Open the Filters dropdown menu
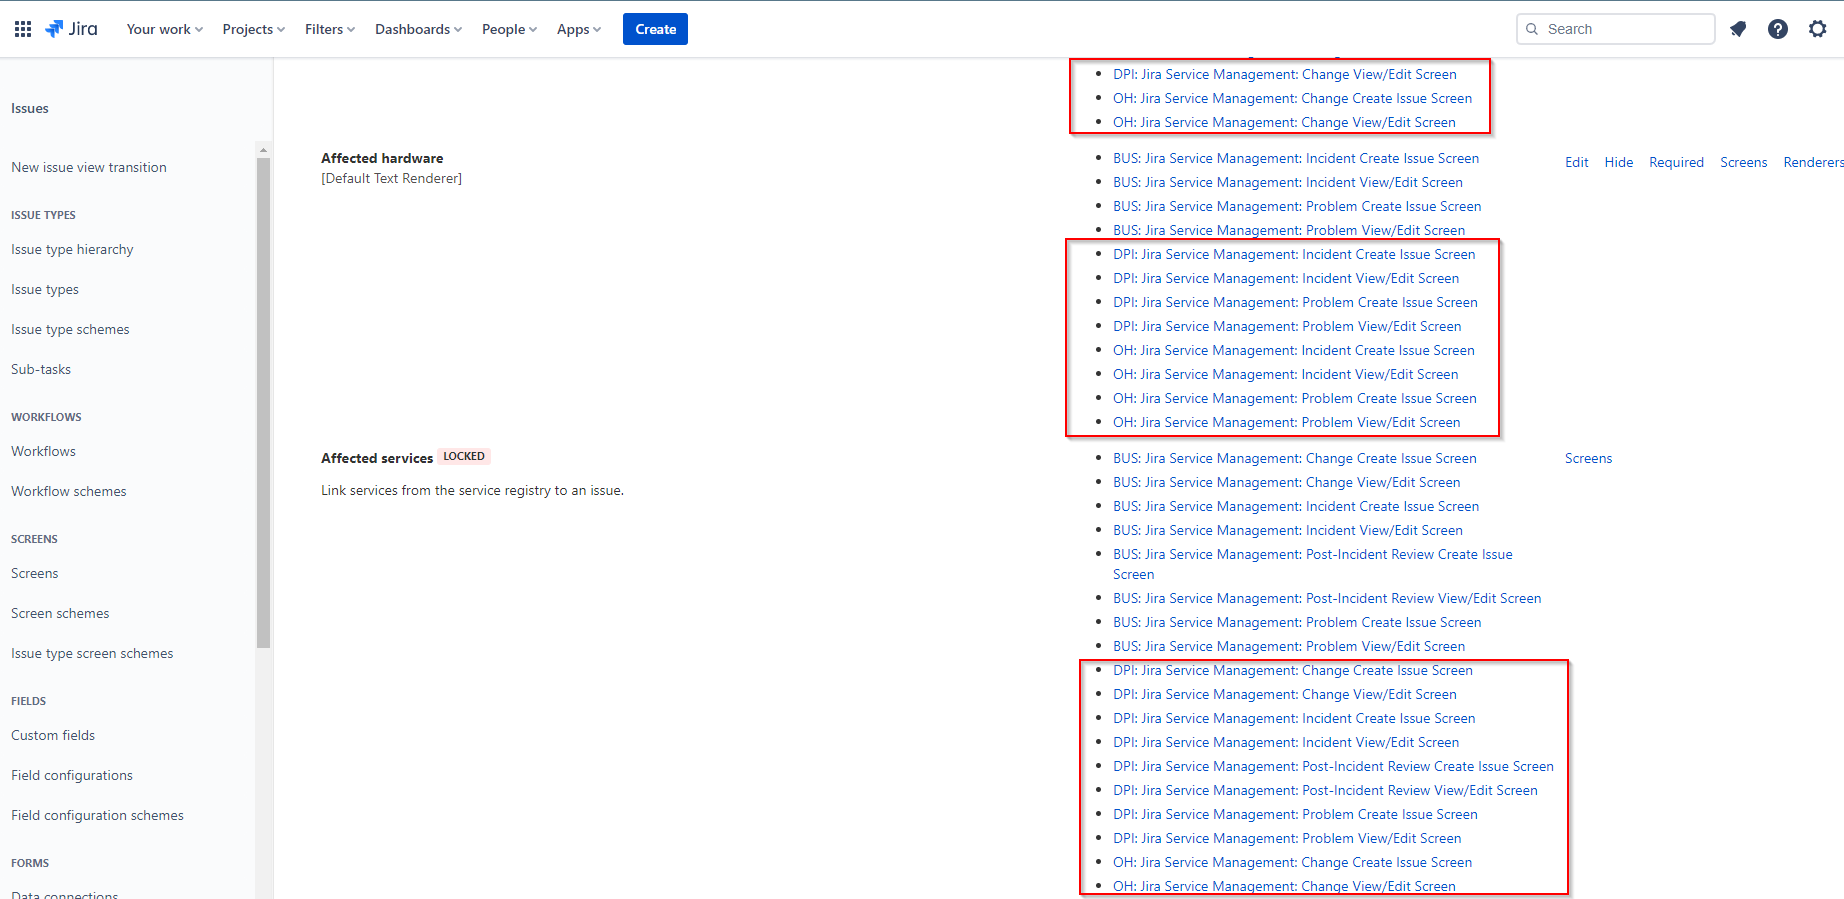The height and width of the screenshot is (899, 1844). [x=330, y=29]
